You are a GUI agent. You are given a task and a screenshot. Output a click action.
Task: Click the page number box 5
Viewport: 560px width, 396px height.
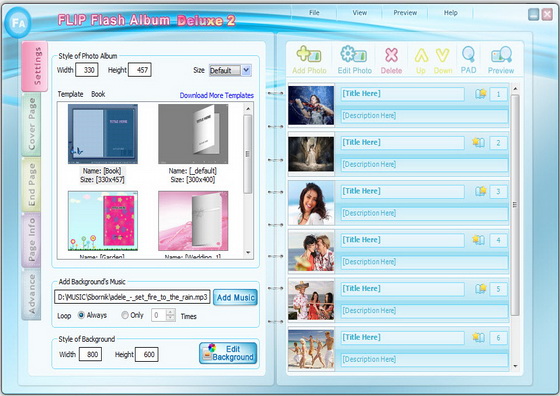498,289
